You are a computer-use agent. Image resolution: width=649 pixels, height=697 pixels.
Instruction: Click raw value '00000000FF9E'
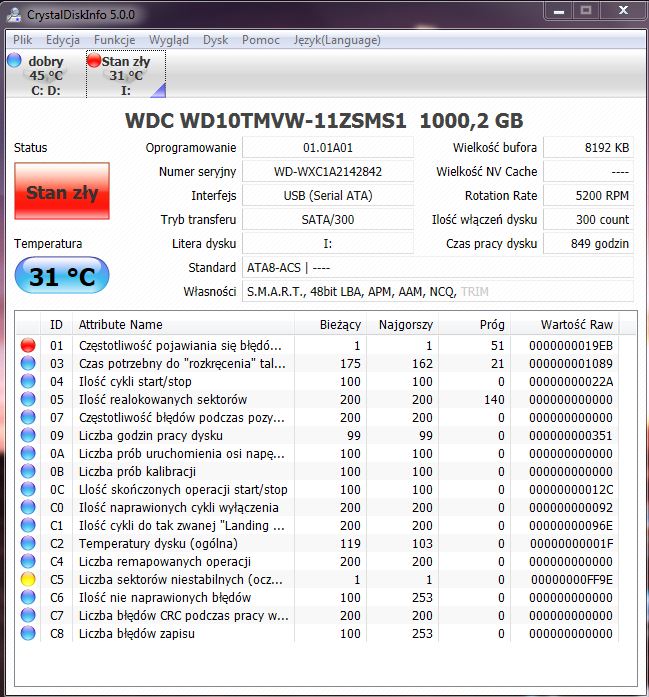[572, 580]
